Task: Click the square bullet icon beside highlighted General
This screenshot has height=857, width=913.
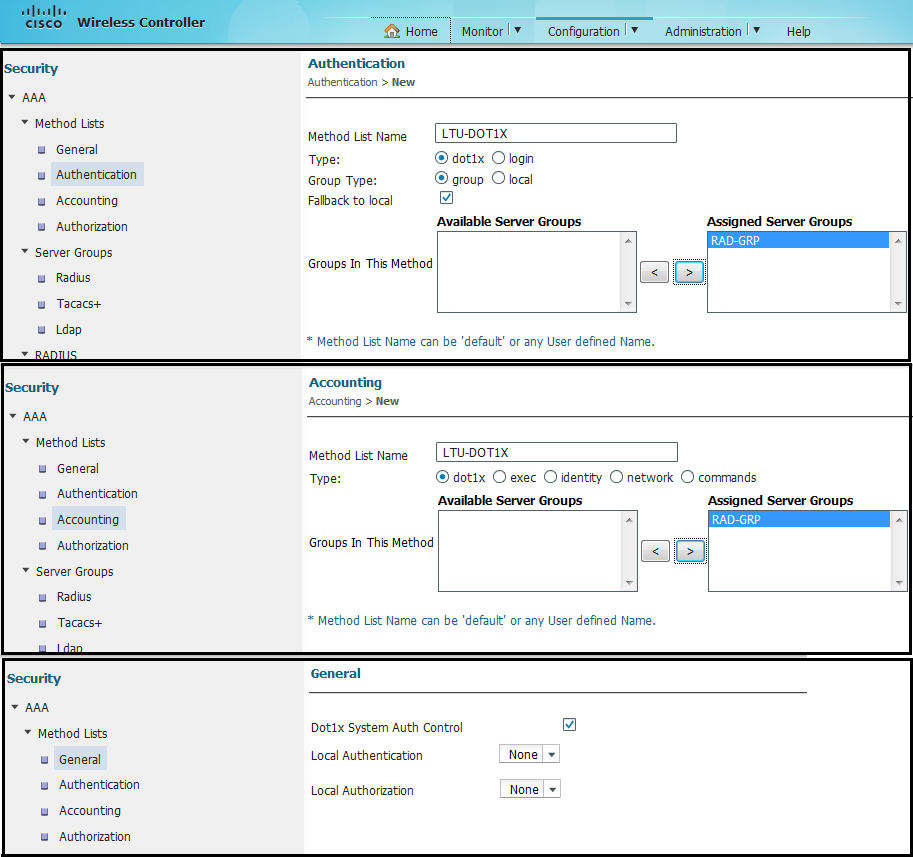Action: 45,760
